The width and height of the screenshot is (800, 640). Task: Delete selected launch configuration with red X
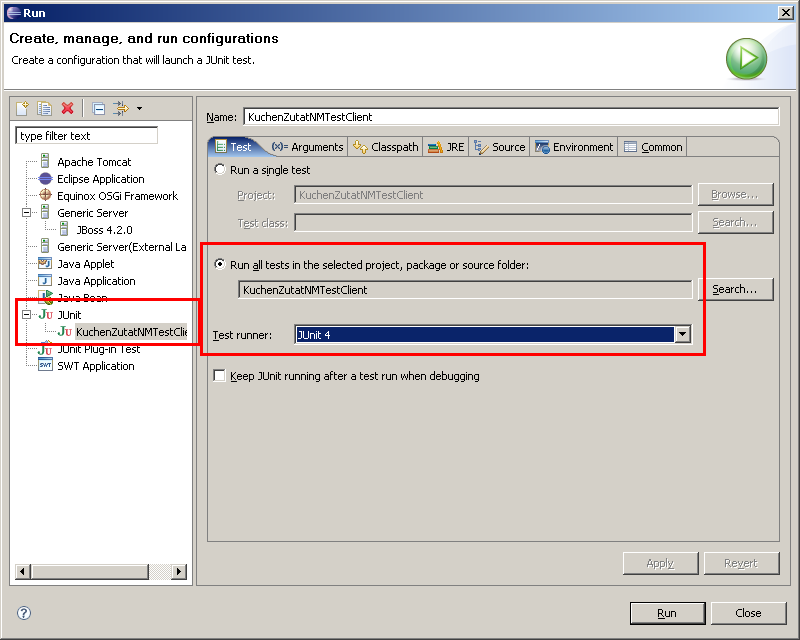(x=67, y=108)
